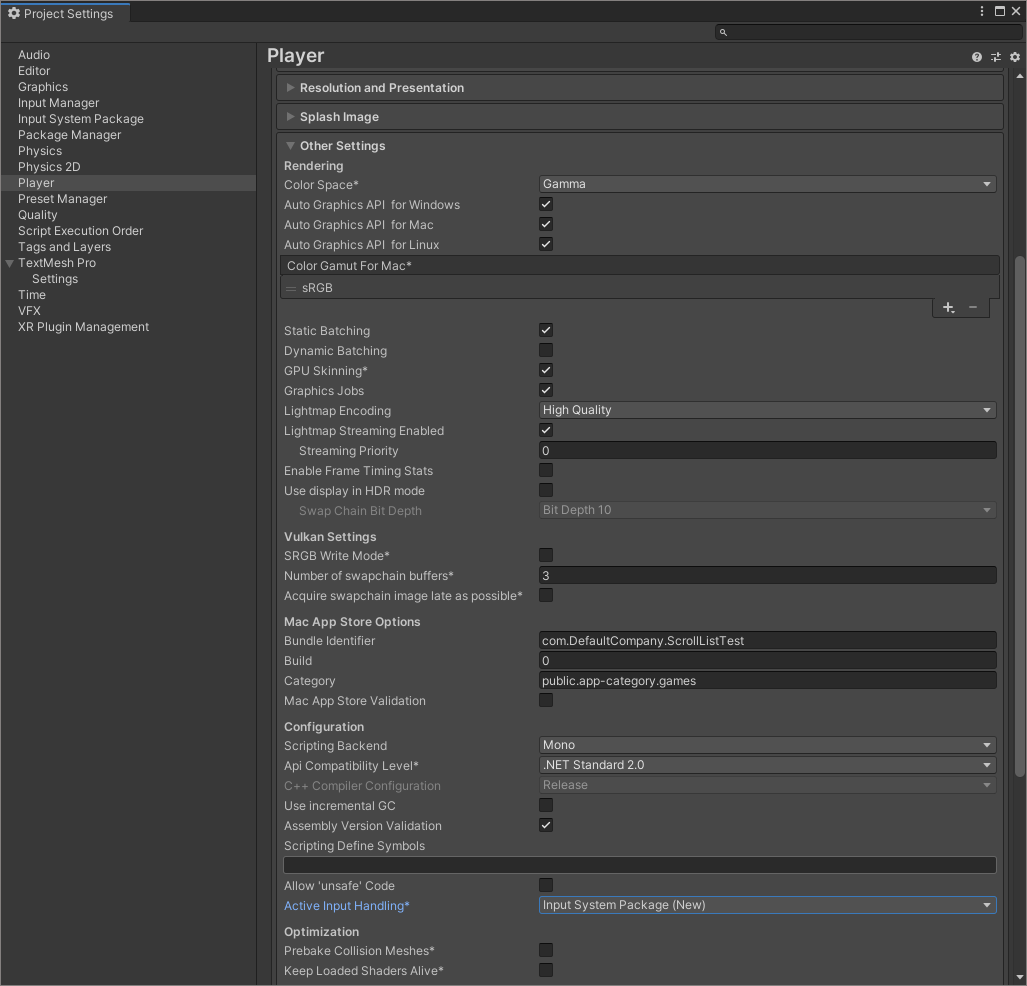Switch to the Project Settings tab
The image size is (1027, 986).
[x=60, y=13]
